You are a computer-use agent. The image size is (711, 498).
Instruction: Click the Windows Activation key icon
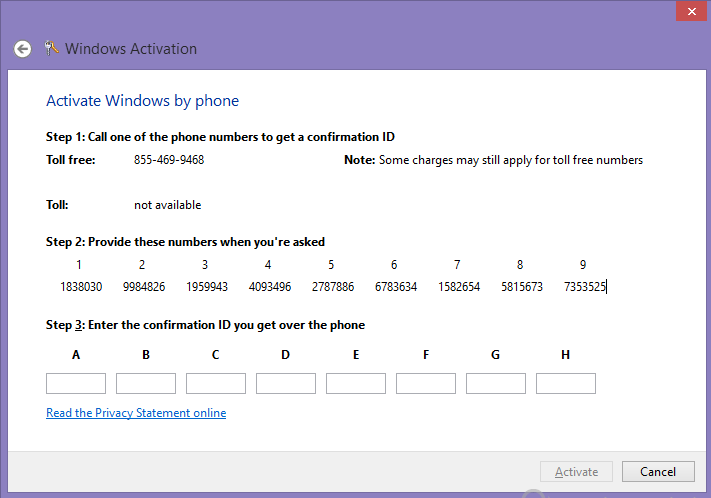click(51, 48)
